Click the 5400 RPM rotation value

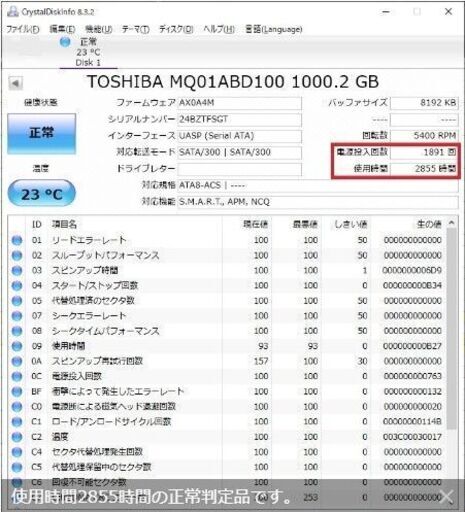pos(424,136)
